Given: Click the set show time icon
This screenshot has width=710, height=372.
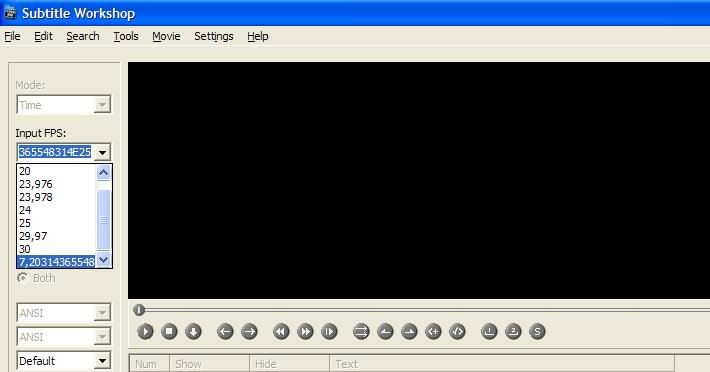Looking at the screenshot, I should tap(385, 332).
